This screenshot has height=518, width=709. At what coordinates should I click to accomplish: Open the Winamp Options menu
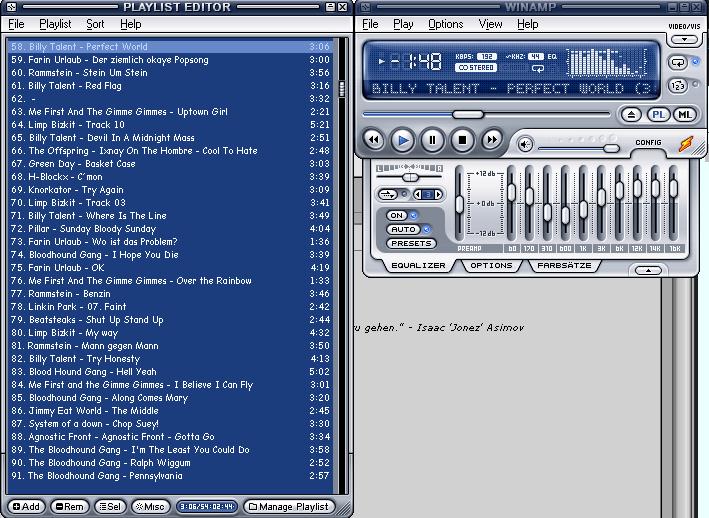tap(445, 24)
